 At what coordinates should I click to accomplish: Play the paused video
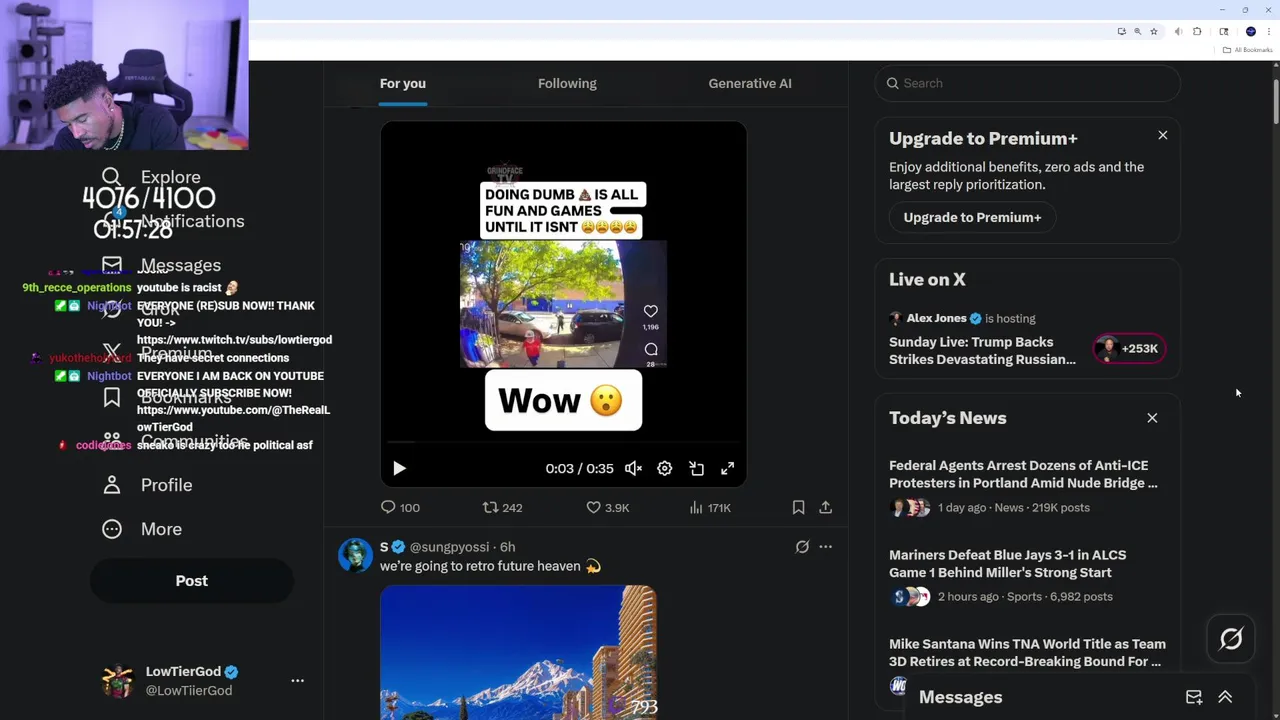pyautogui.click(x=399, y=468)
